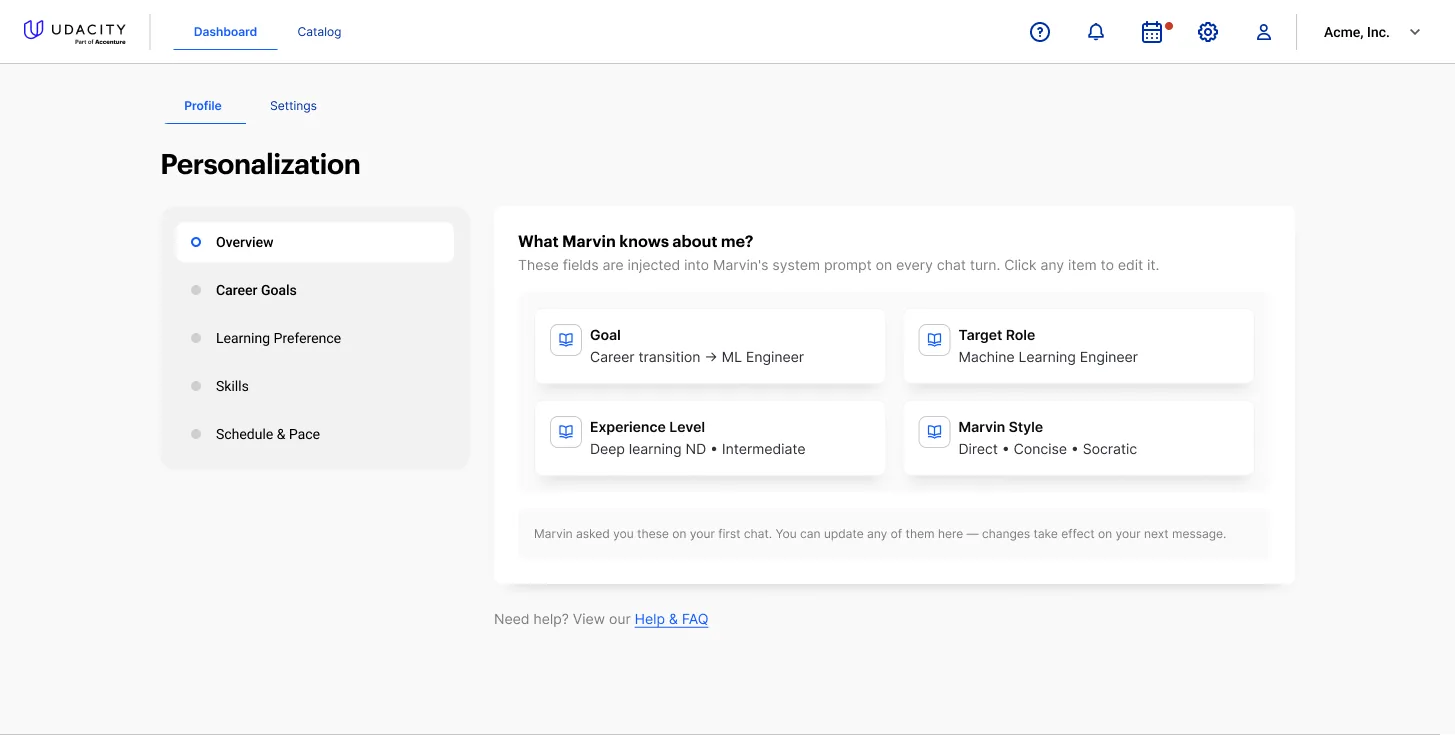Edit the Target Role card
1455x736 pixels.
[x=1079, y=346]
